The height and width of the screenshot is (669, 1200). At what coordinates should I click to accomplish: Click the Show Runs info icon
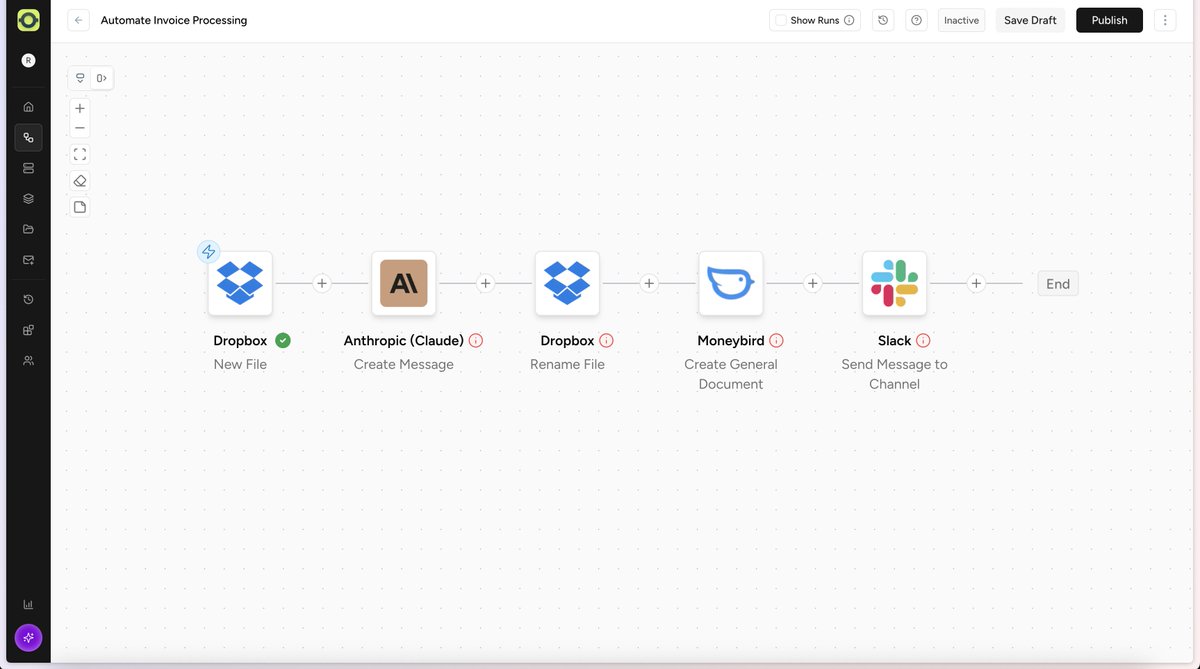pyautogui.click(x=849, y=20)
